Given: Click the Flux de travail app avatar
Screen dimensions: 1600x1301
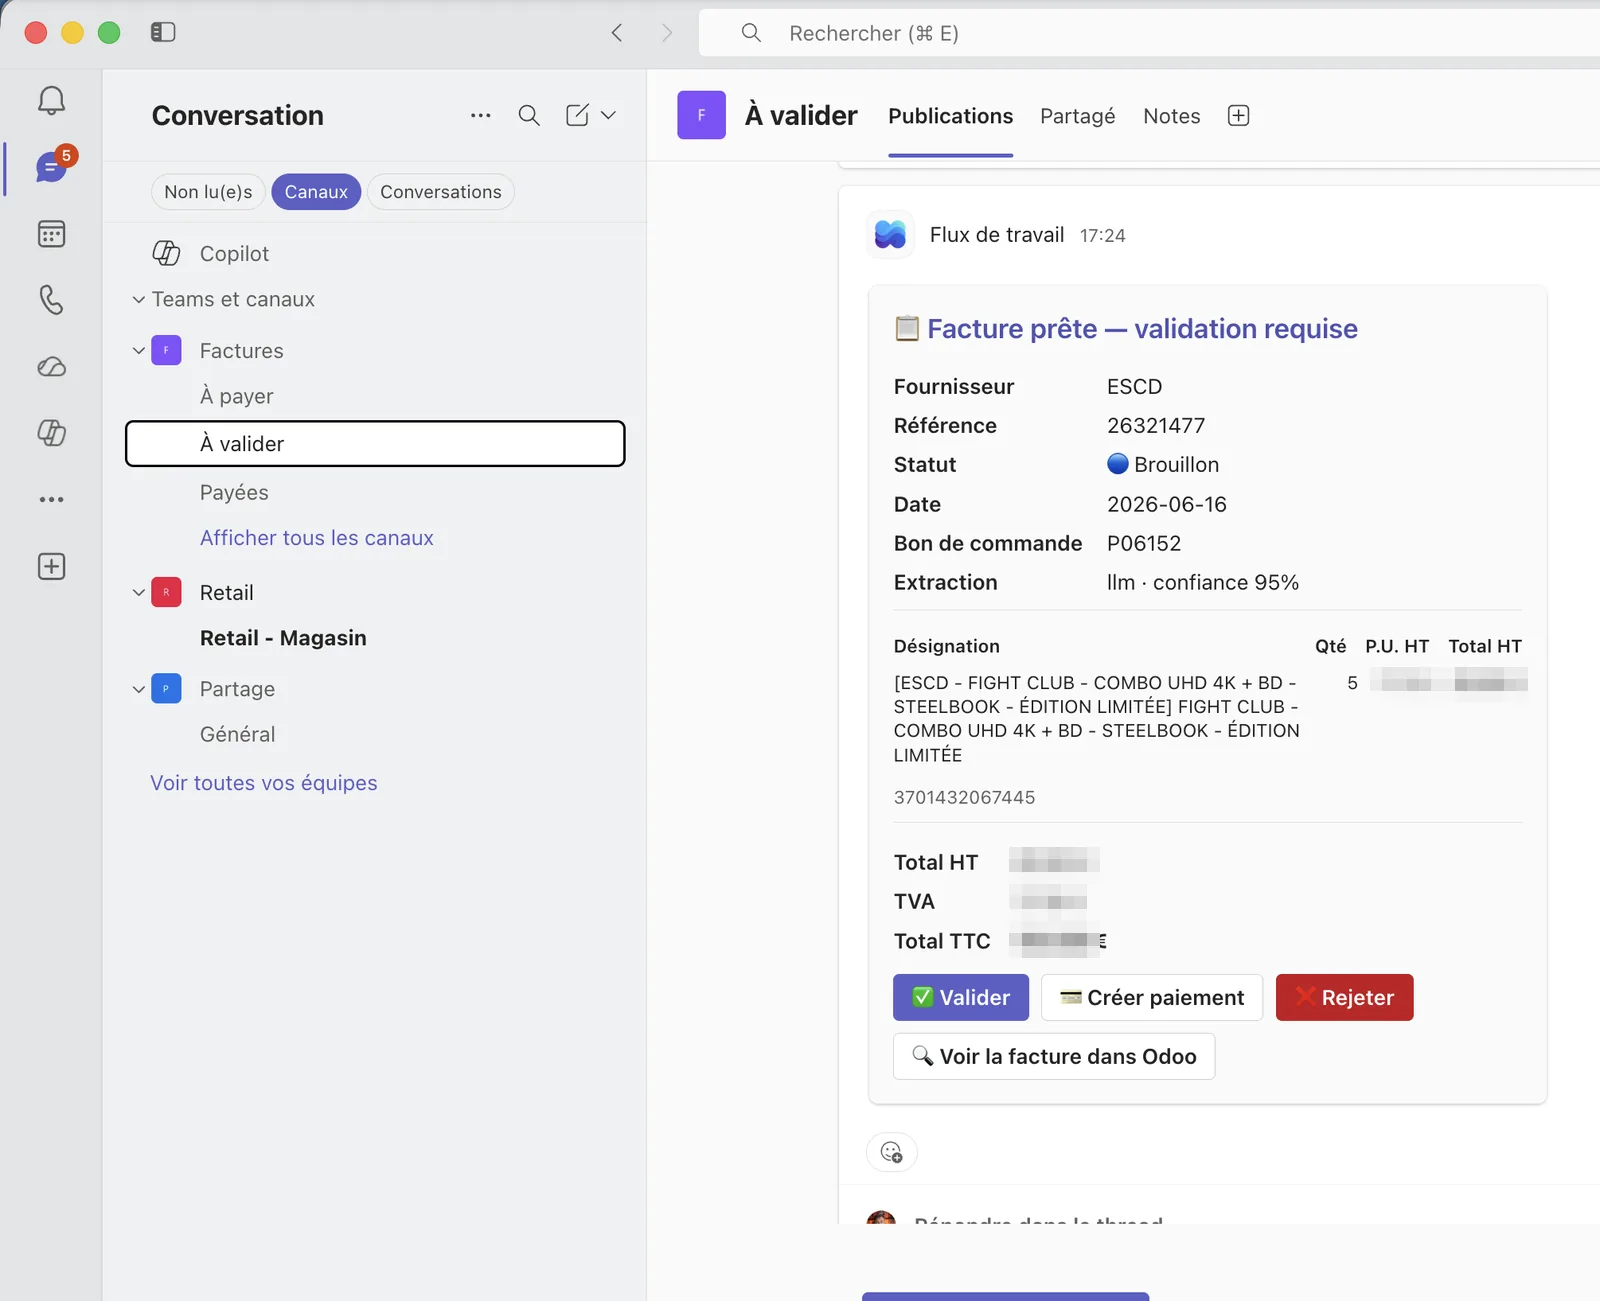Looking at the screenshot, I should 890,235.
